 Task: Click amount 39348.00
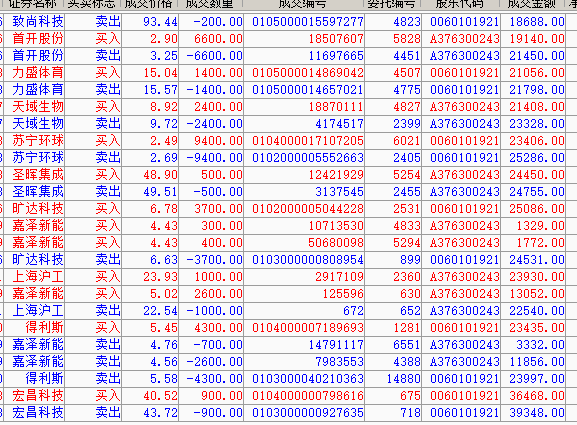(x=537, y=412)
